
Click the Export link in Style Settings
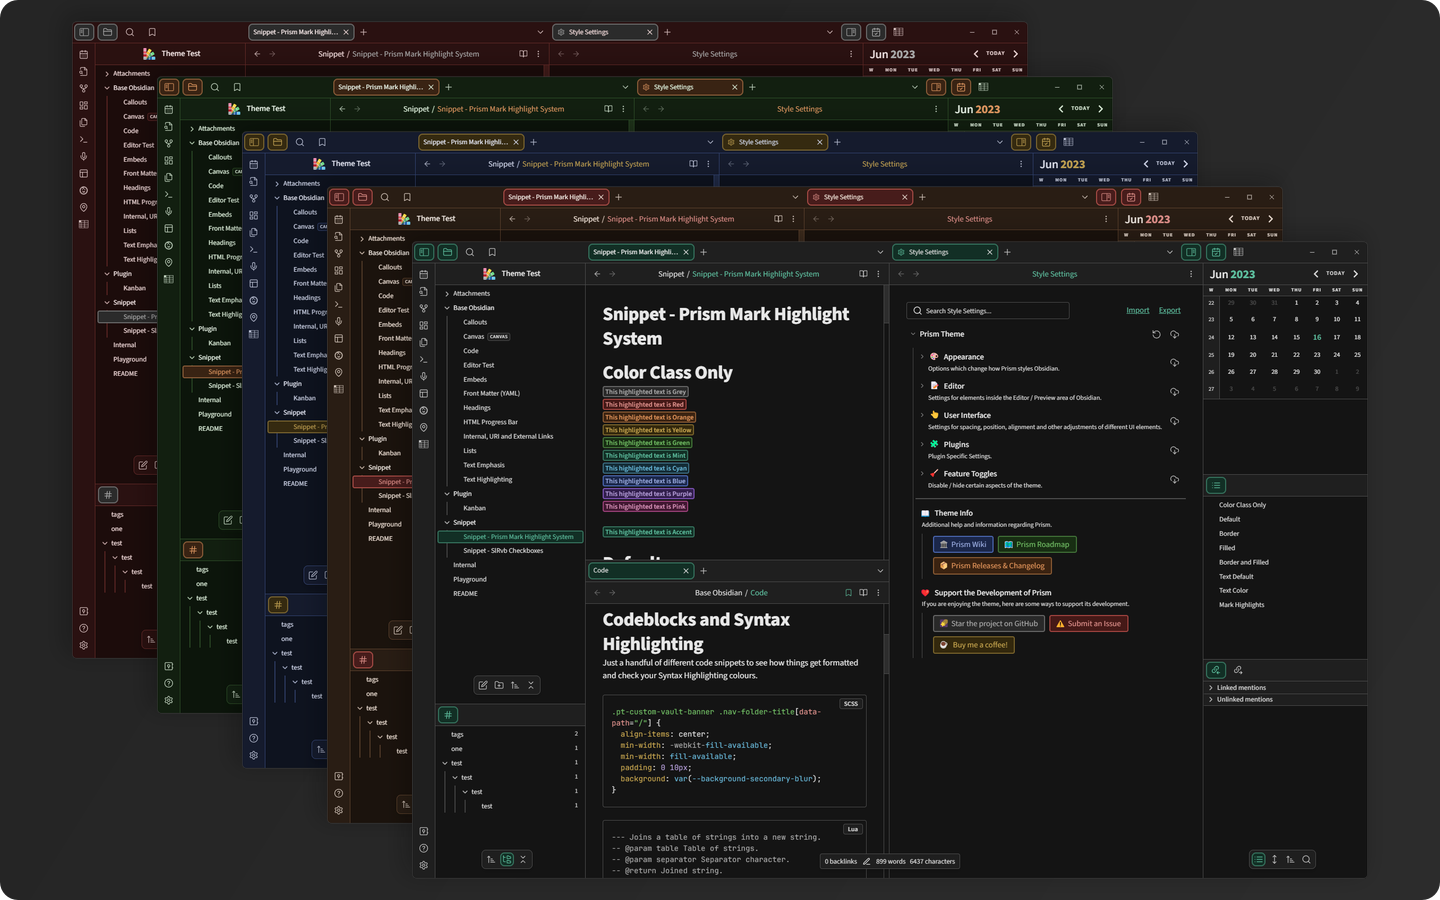pyautogui.click(x=1170, y=311)
